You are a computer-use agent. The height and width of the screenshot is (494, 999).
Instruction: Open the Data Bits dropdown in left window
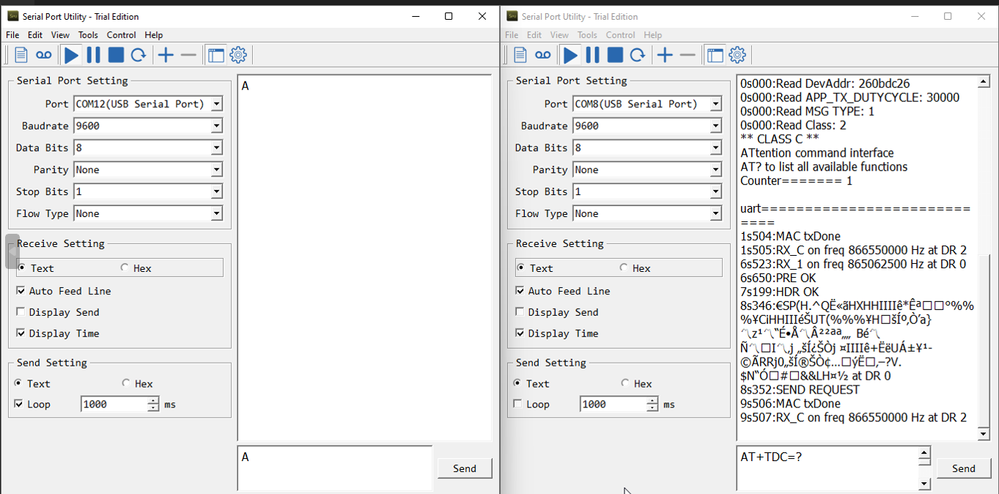(x=217, y=148)
